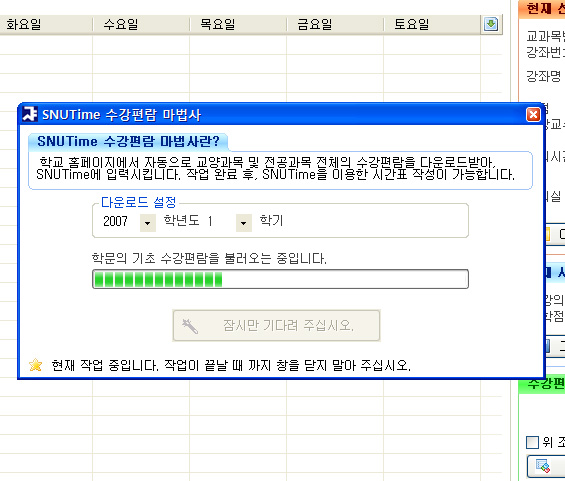Click the 학년도 label in download settings
This screenshot has width=565, height=481.
pyautogui.click(x=181, y=220)
